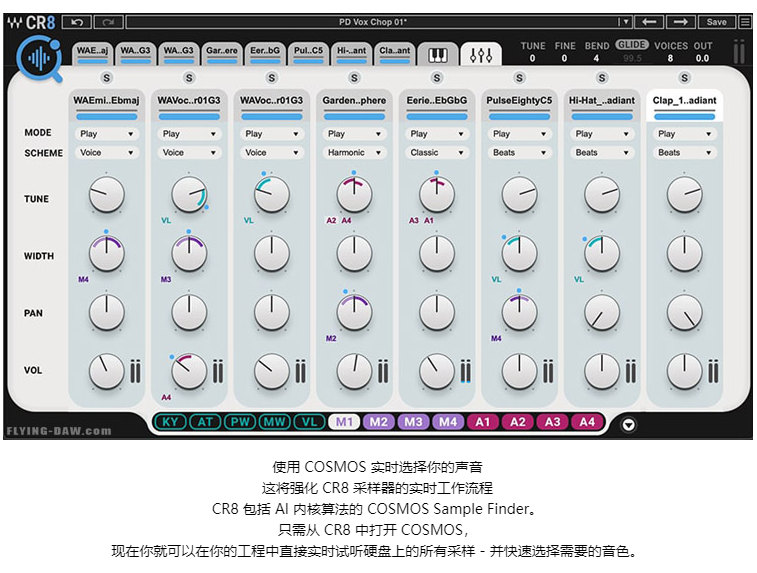
Task: Open MODE dropdown for WAEmi..Ebmaj
Action: tap(106, 134)
